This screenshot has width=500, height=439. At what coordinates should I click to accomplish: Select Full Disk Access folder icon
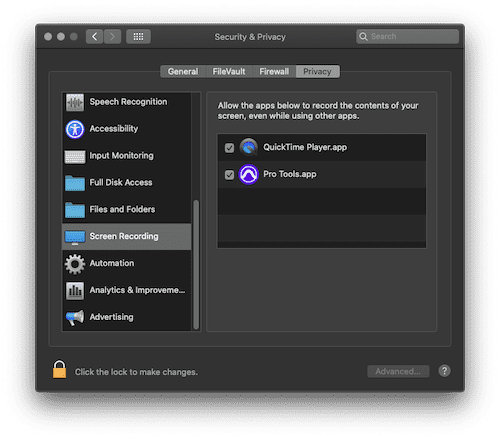pos(75,183)
